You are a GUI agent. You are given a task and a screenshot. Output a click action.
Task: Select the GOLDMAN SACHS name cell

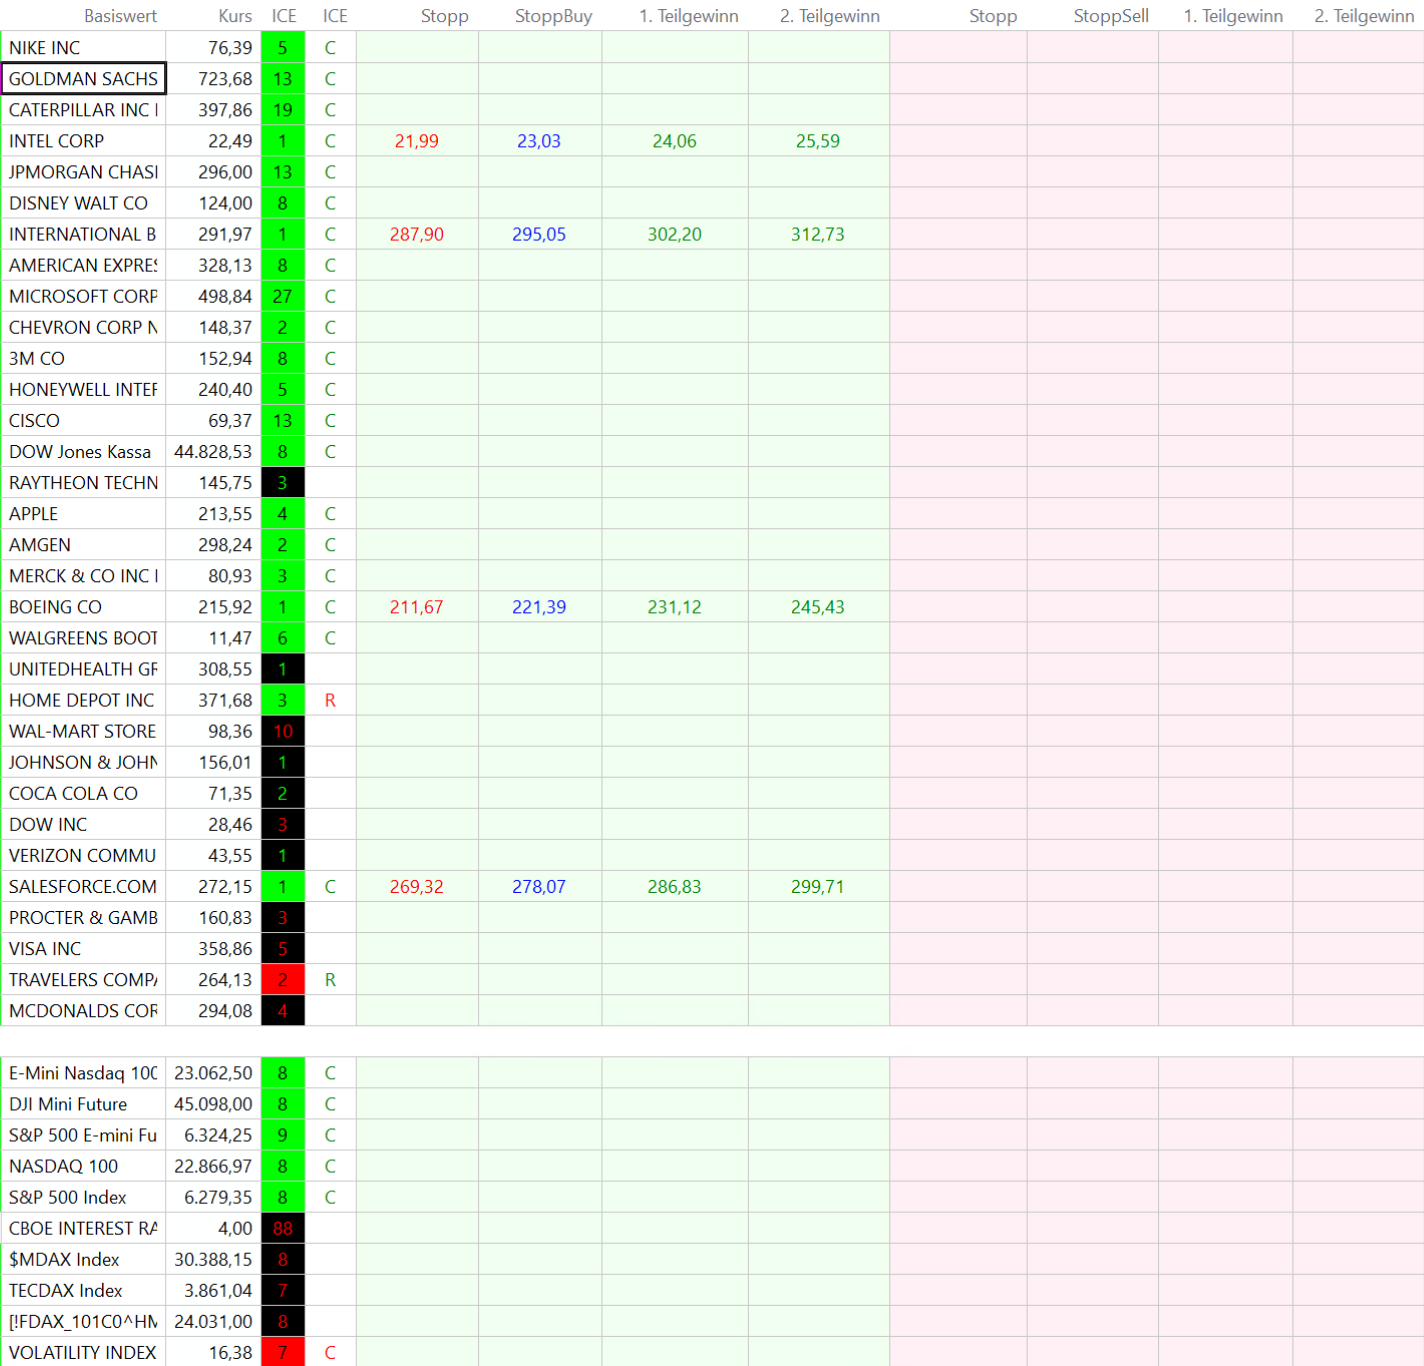[83, 79]
